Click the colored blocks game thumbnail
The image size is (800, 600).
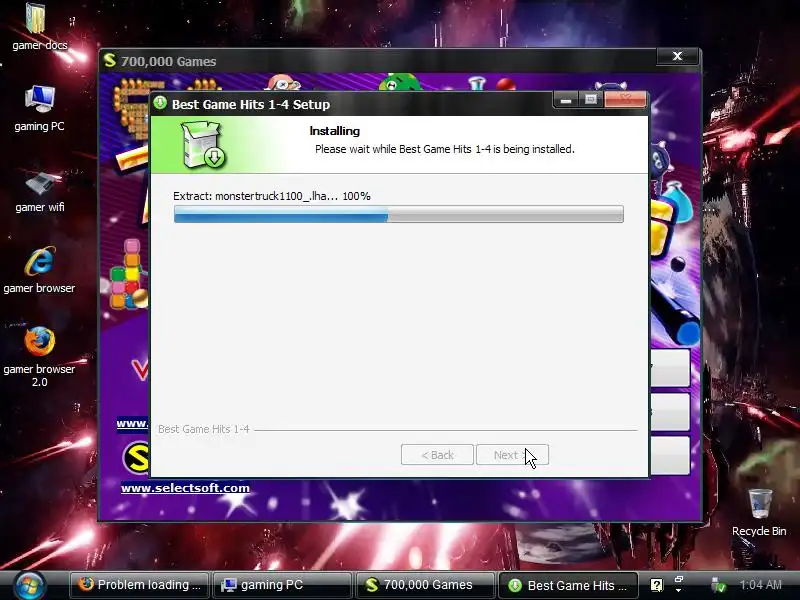pyautogui.click(x=128, y=274)
